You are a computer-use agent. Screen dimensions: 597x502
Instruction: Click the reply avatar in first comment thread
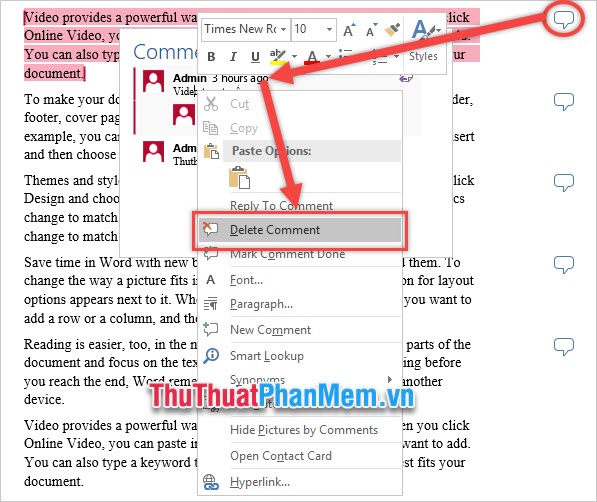point(184,114)
